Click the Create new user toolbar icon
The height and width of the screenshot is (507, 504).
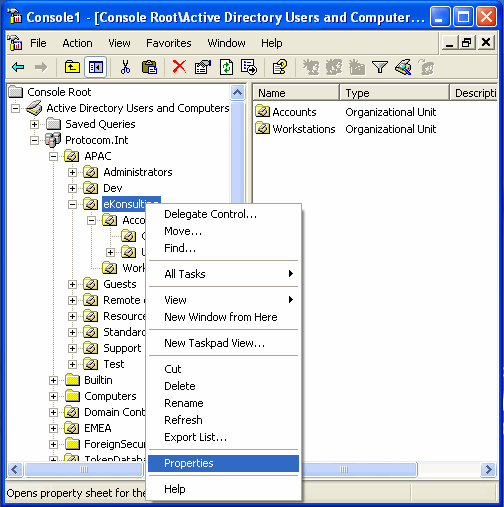coord(311,67)
